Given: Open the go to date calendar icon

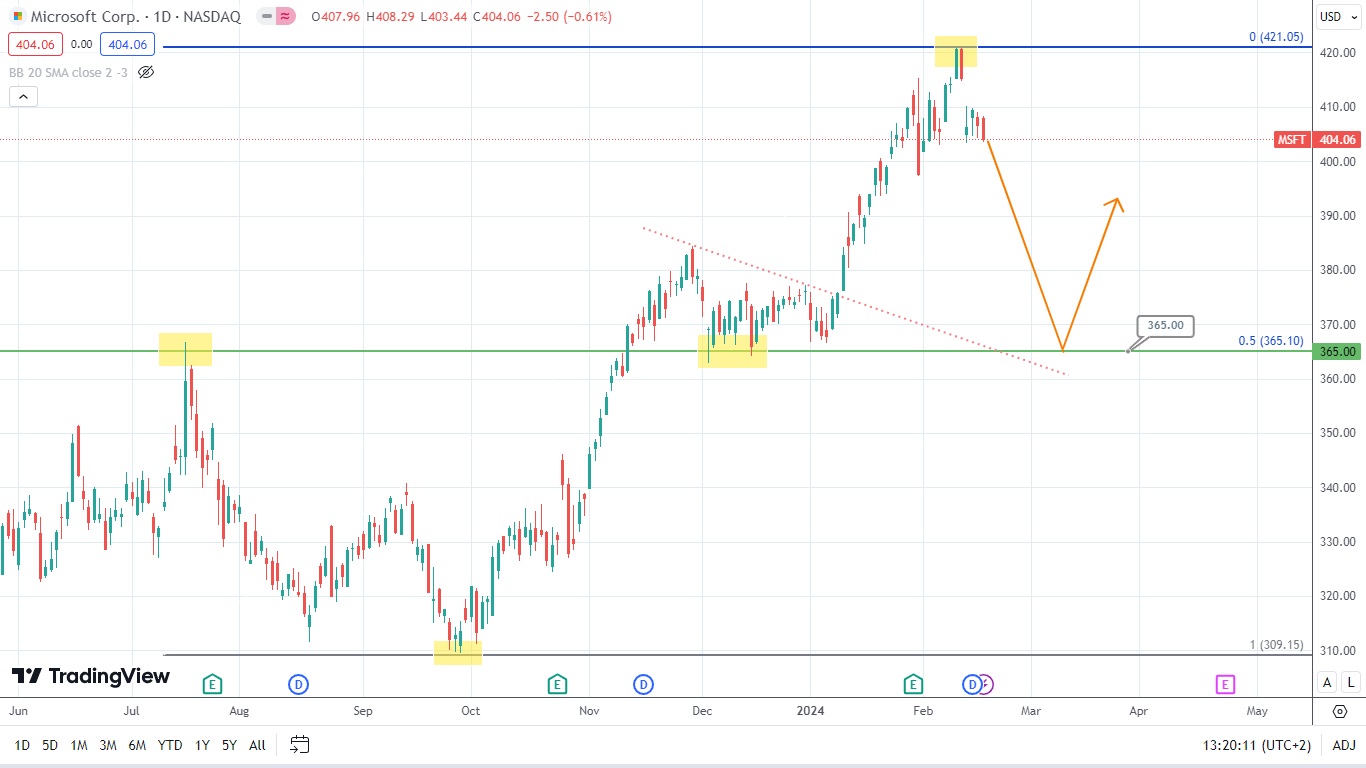Looking at the screenshot, I should tap(300, 744).
